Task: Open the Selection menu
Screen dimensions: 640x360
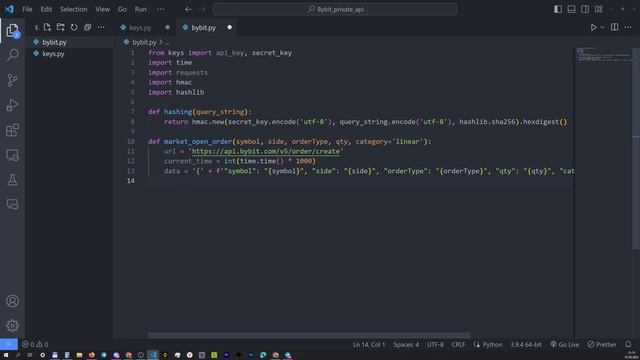Action: (x=73, y=9)
